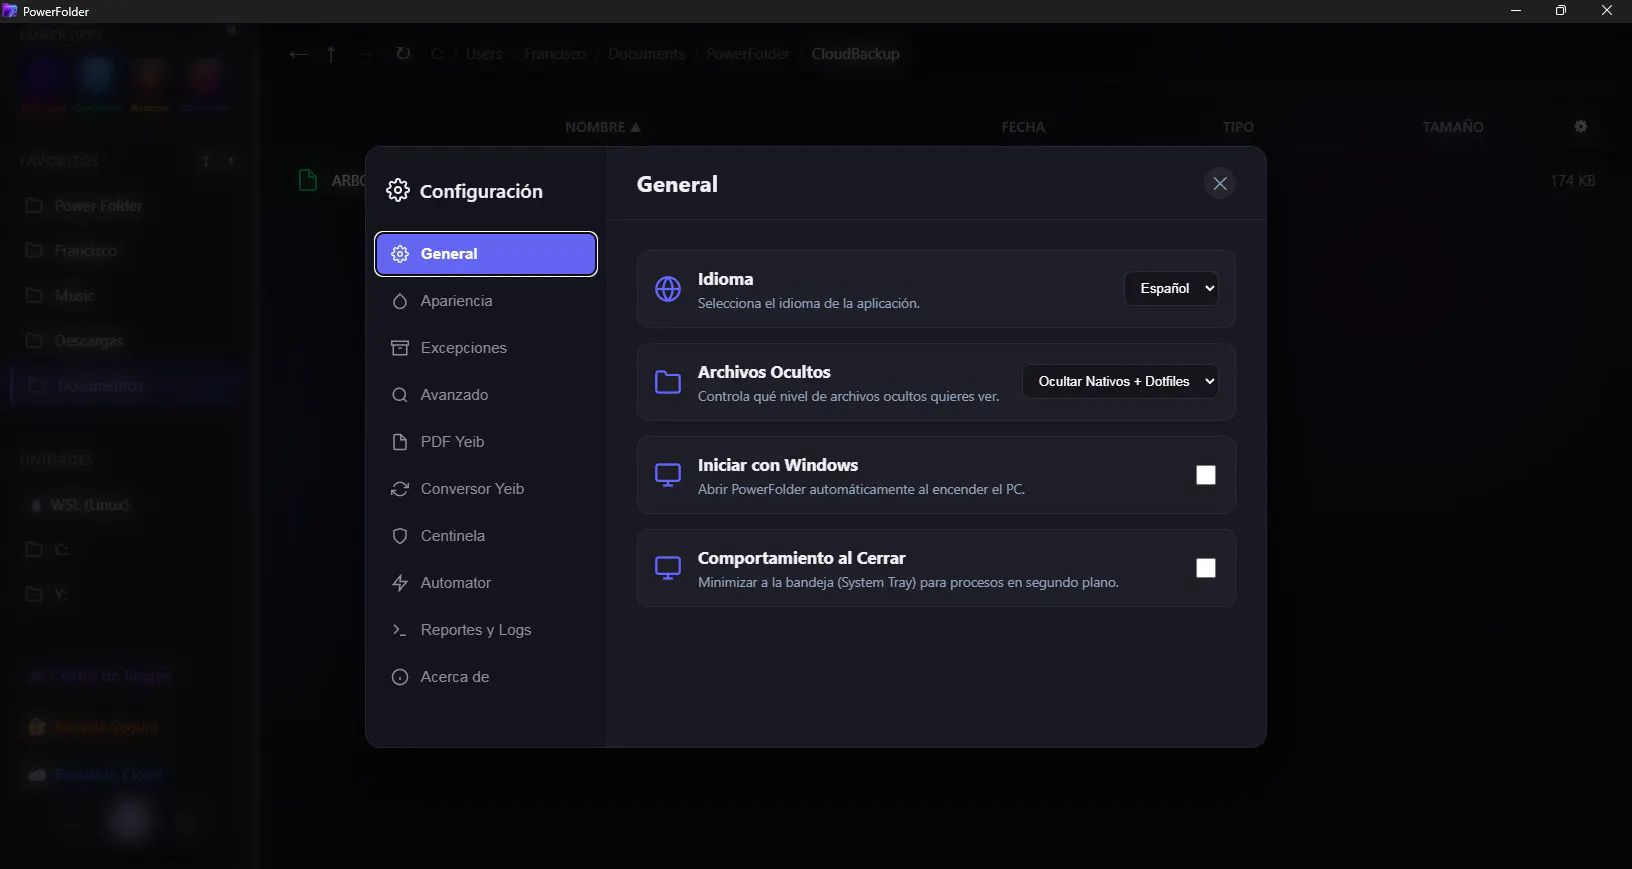
Task: Click the Avanzado magnifier icon
Action: [x=400, y=395]
